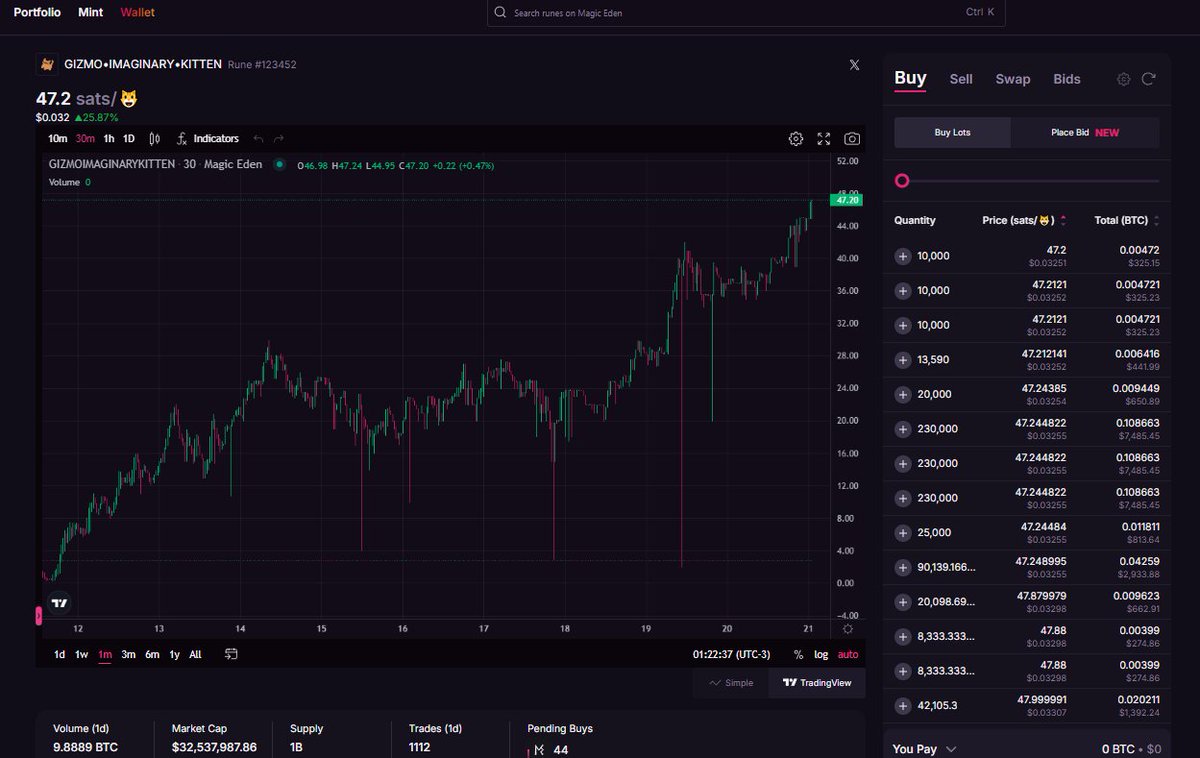Screen dimensions: 1200x758
Task: Click the TradingView logo on chart
Action: click(x=59, y=603)
